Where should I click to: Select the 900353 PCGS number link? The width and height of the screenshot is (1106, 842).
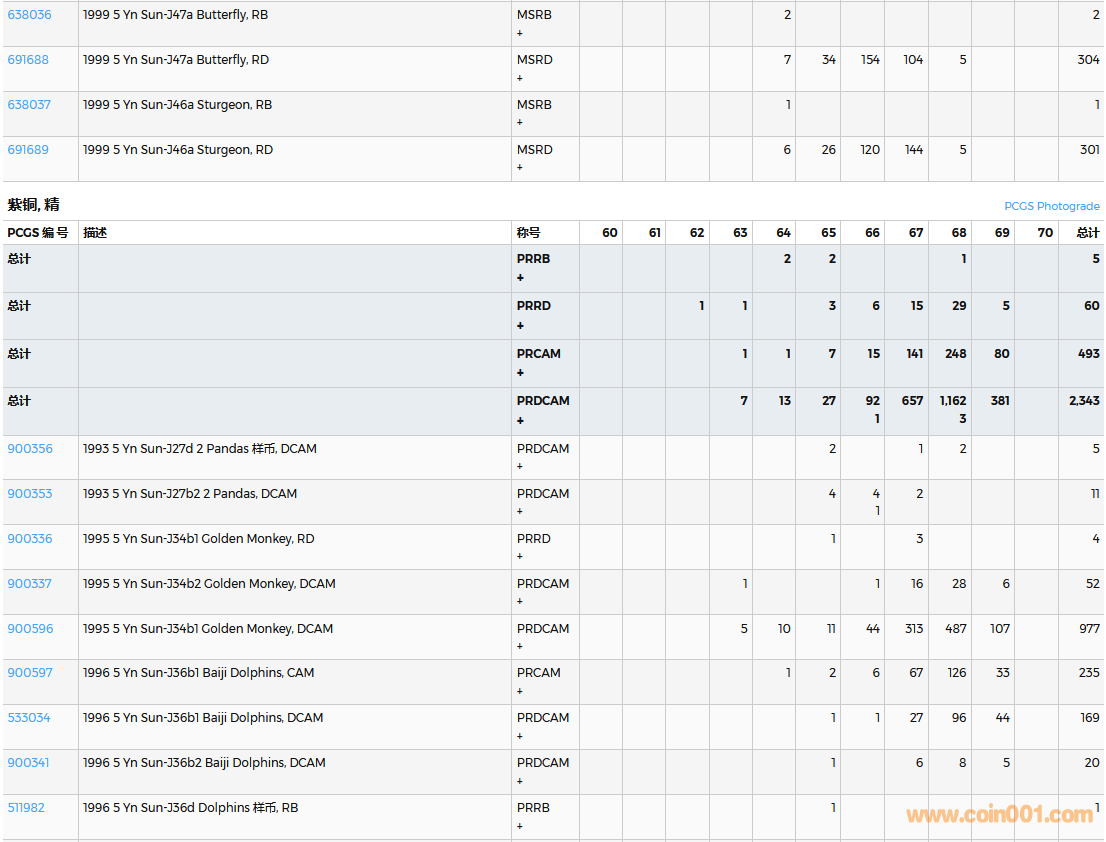coord(30,494)
